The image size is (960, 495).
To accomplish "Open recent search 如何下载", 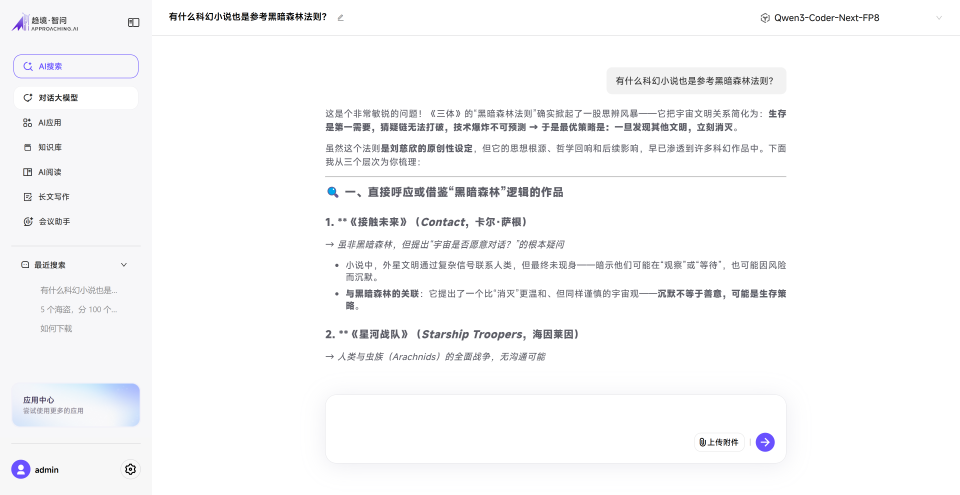I will (56, 328).
